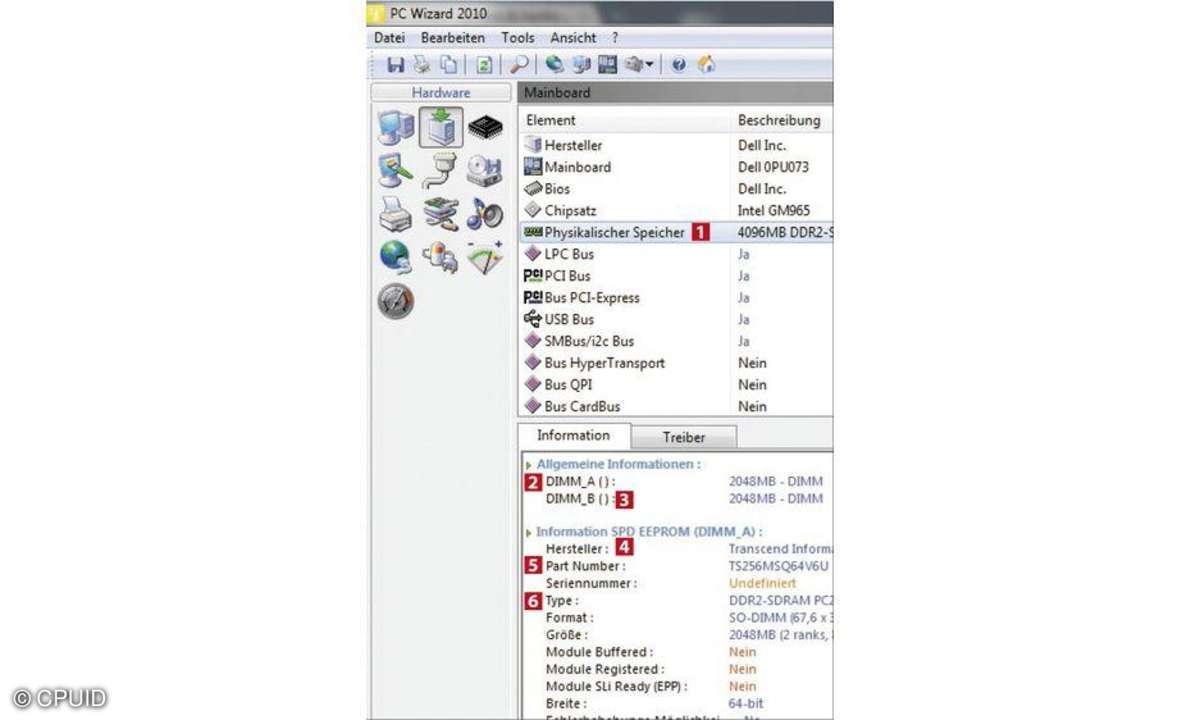Click the blue board toolbar icon
The width and height of the screenshot is (1200, 720).
607,65
